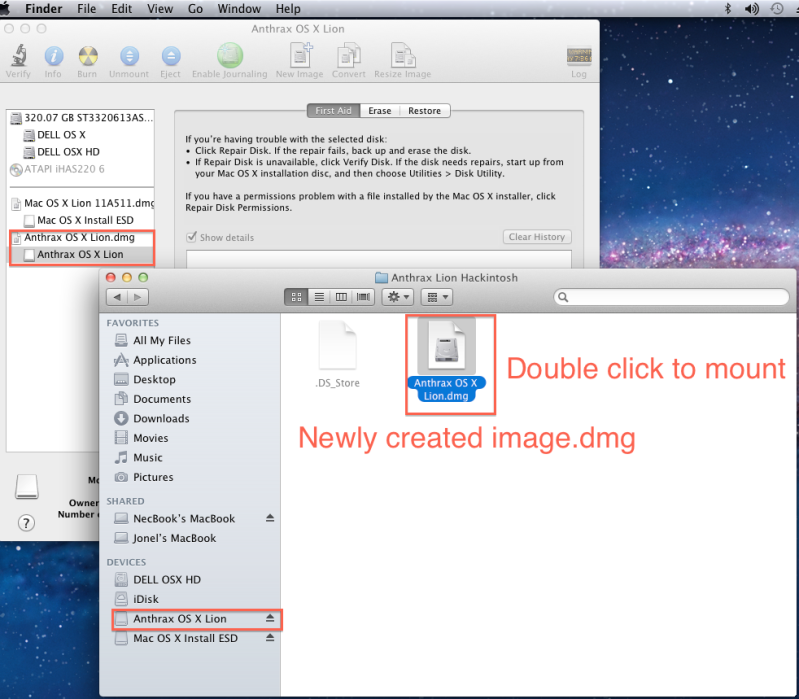This screenshot has height=699, width=799.
Task: Click the Finder search field
Action: (x=671, y=297)
